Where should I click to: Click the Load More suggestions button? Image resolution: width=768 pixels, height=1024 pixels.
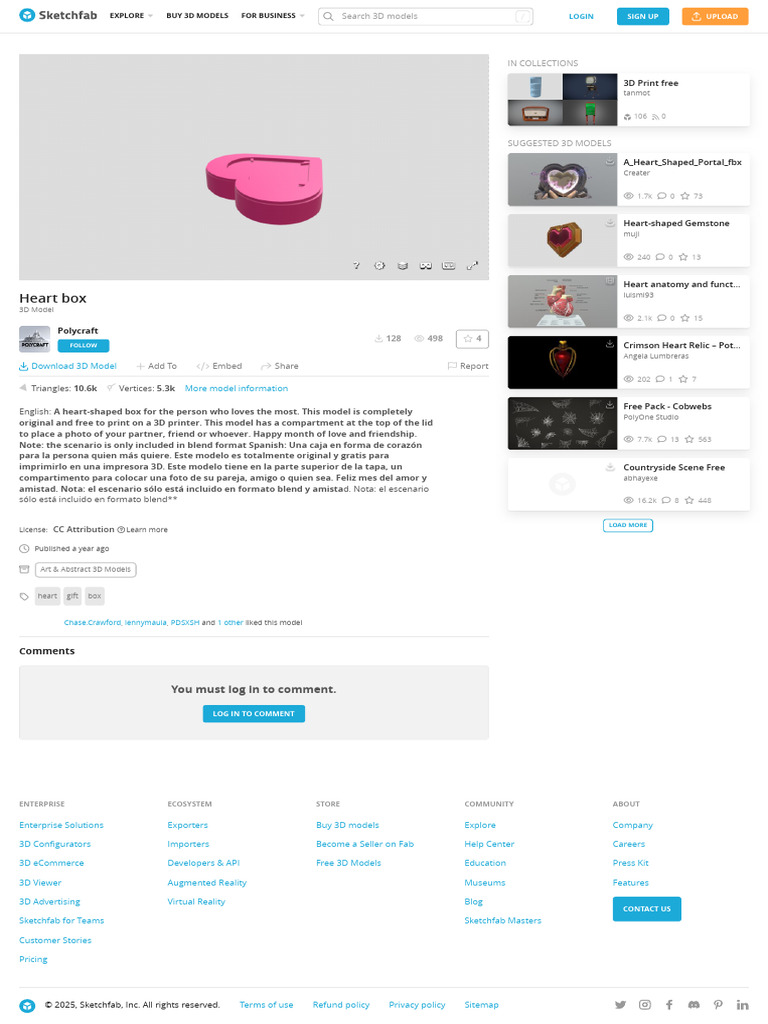point(628,525)
